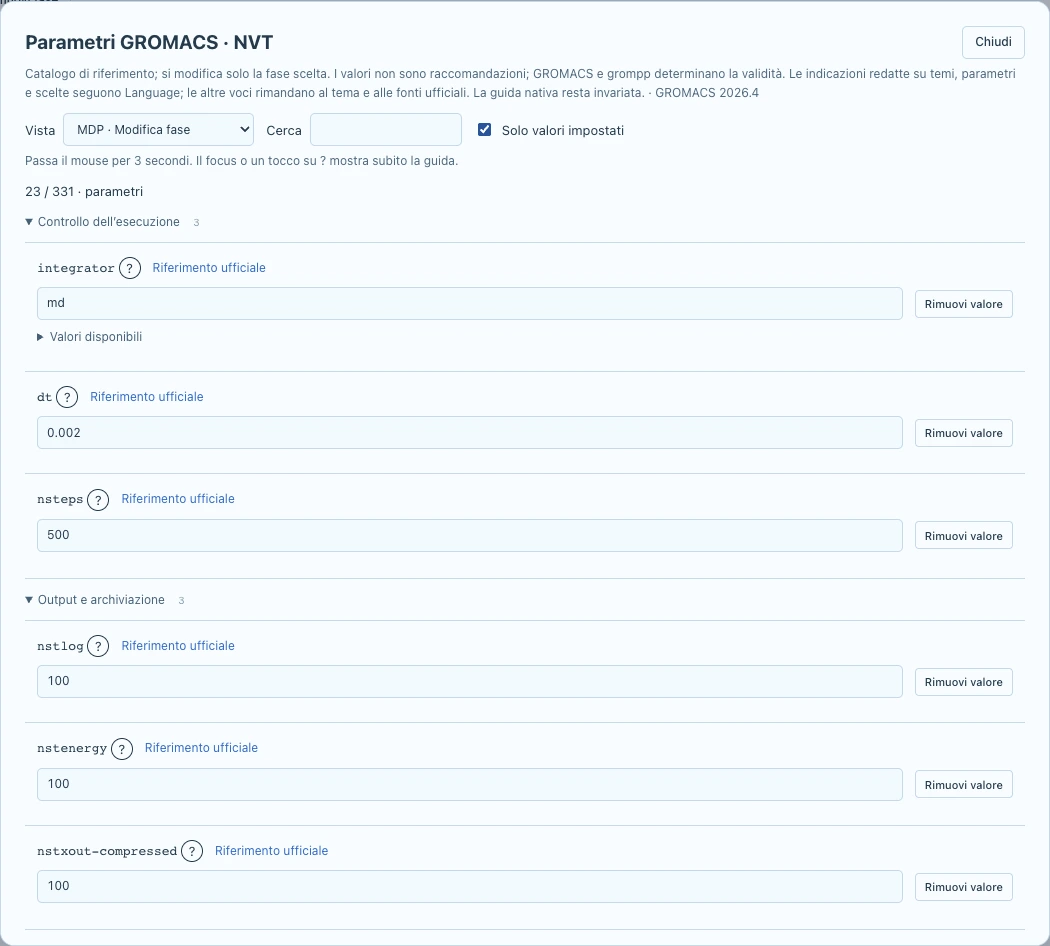Click the nstxout-compressed parameter name
The height and width of the screenshot is (946, 1050).
coord(107,851)
